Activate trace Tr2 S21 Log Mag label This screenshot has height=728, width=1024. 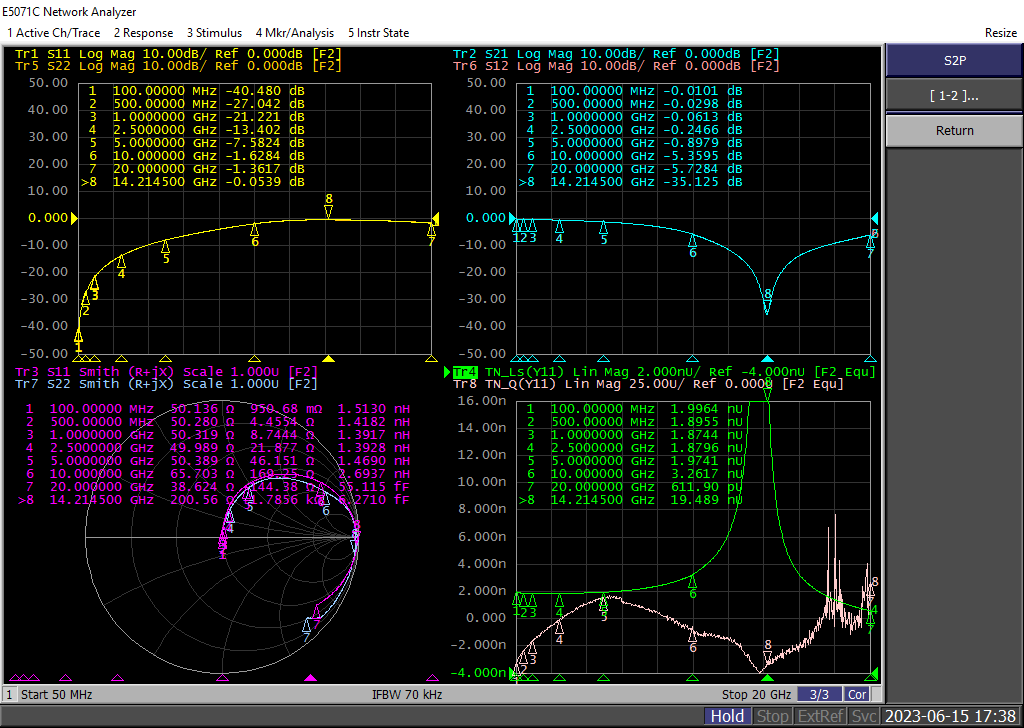click(x=616, y=54)
